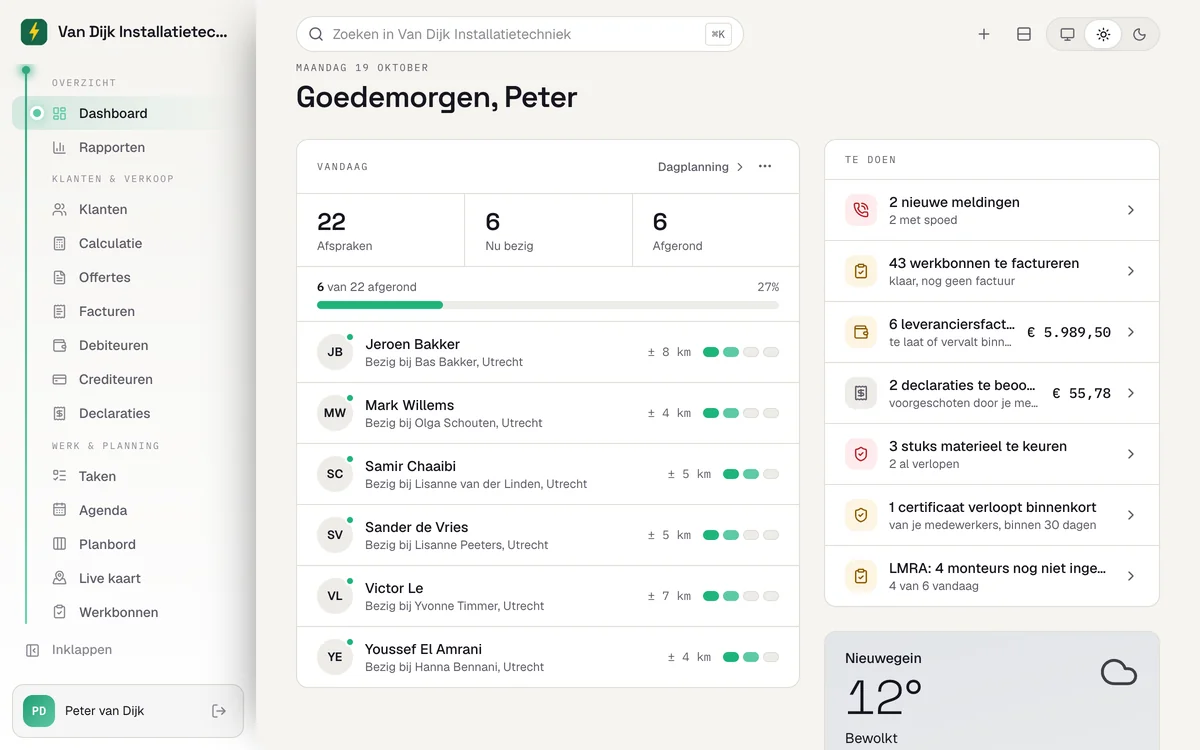Click the Werkbonnen clipboard icon
The width and height of the screenshot is (1200, 750).
(59, 612)
